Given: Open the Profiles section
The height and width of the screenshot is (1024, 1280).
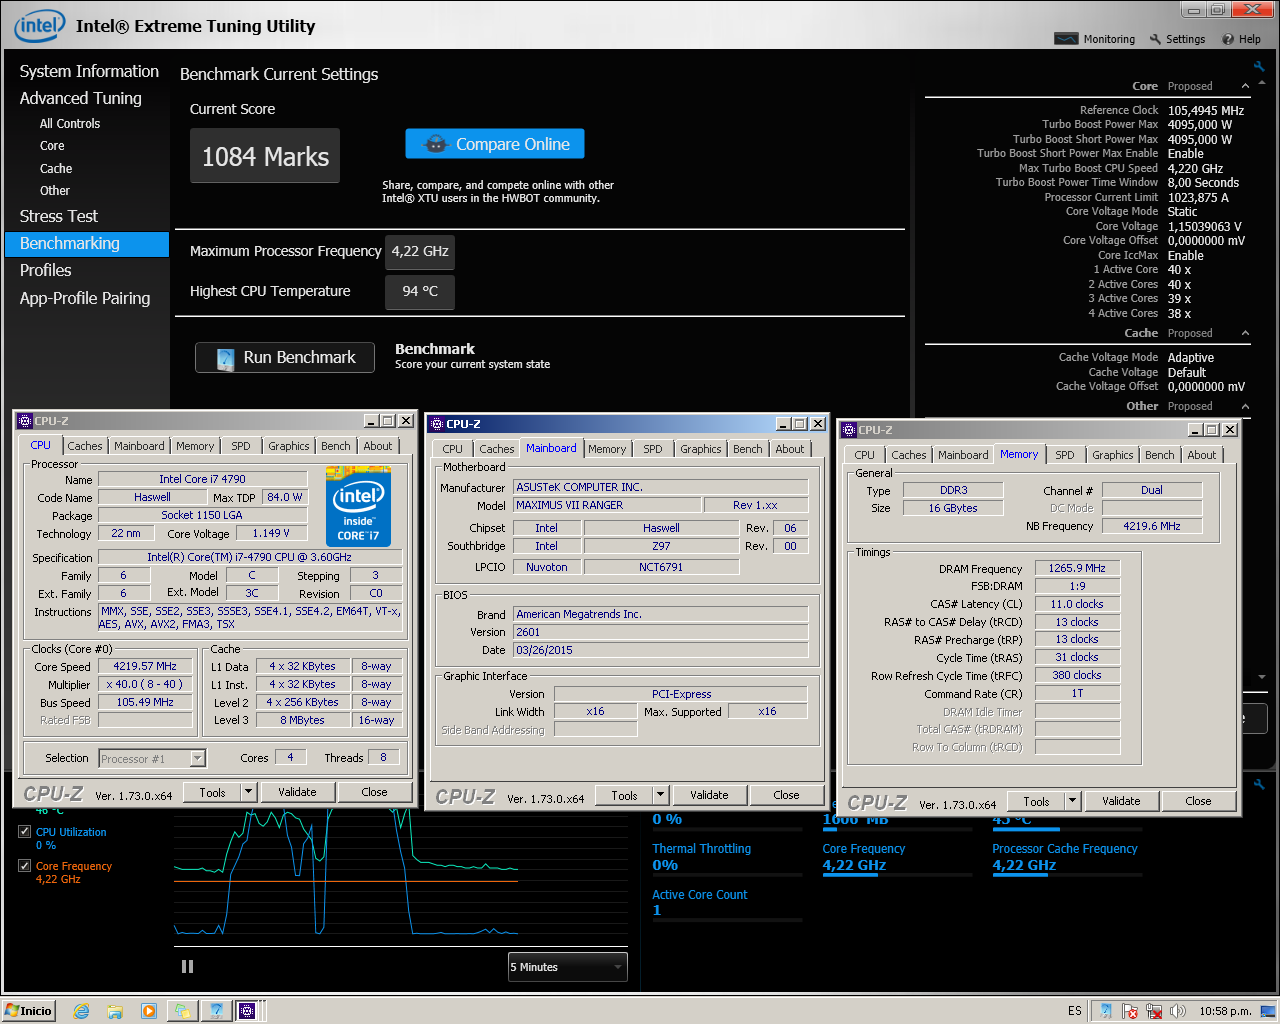Looking at the screenshot, I should [x=46, y=270].
